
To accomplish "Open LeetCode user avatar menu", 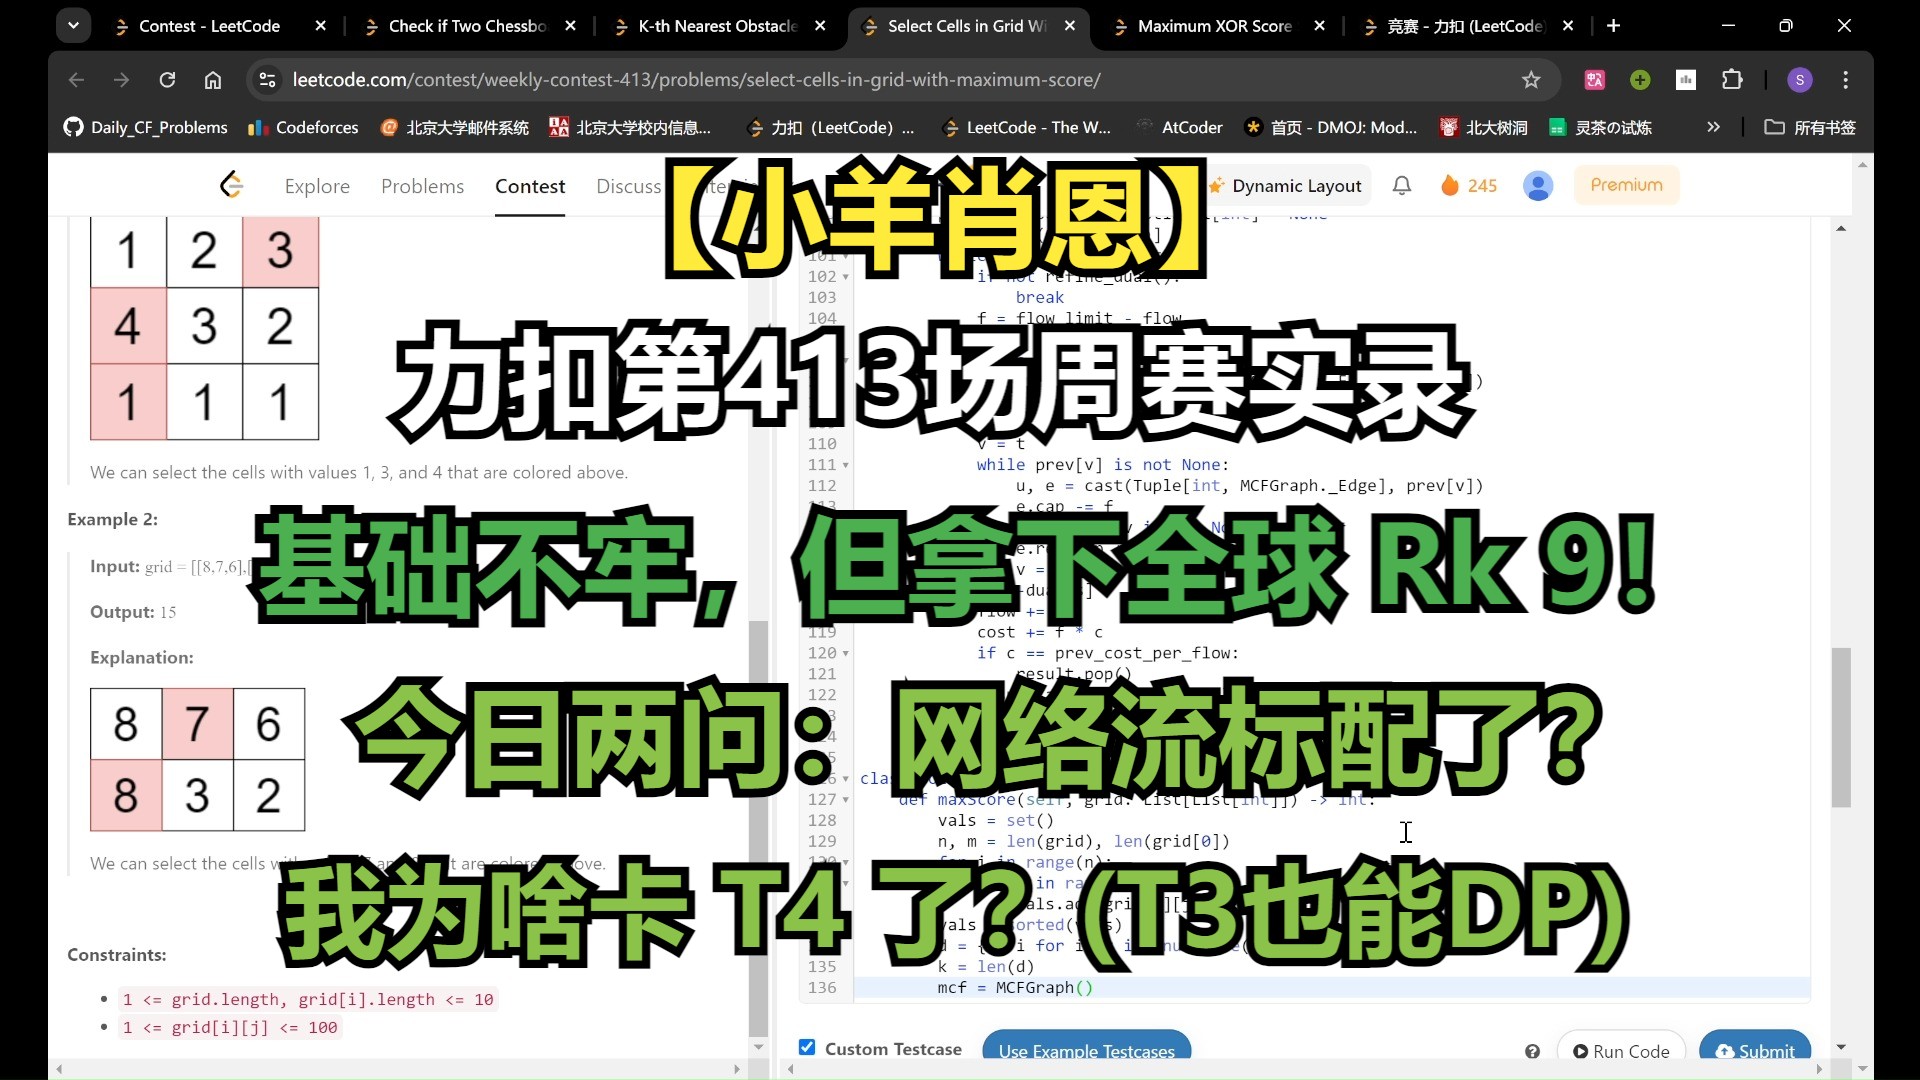I will tap(1538, 185).
